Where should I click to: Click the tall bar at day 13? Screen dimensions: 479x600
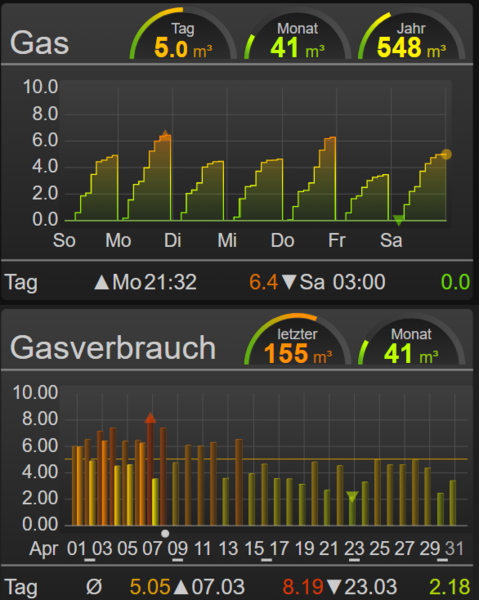tap(239, 482)
